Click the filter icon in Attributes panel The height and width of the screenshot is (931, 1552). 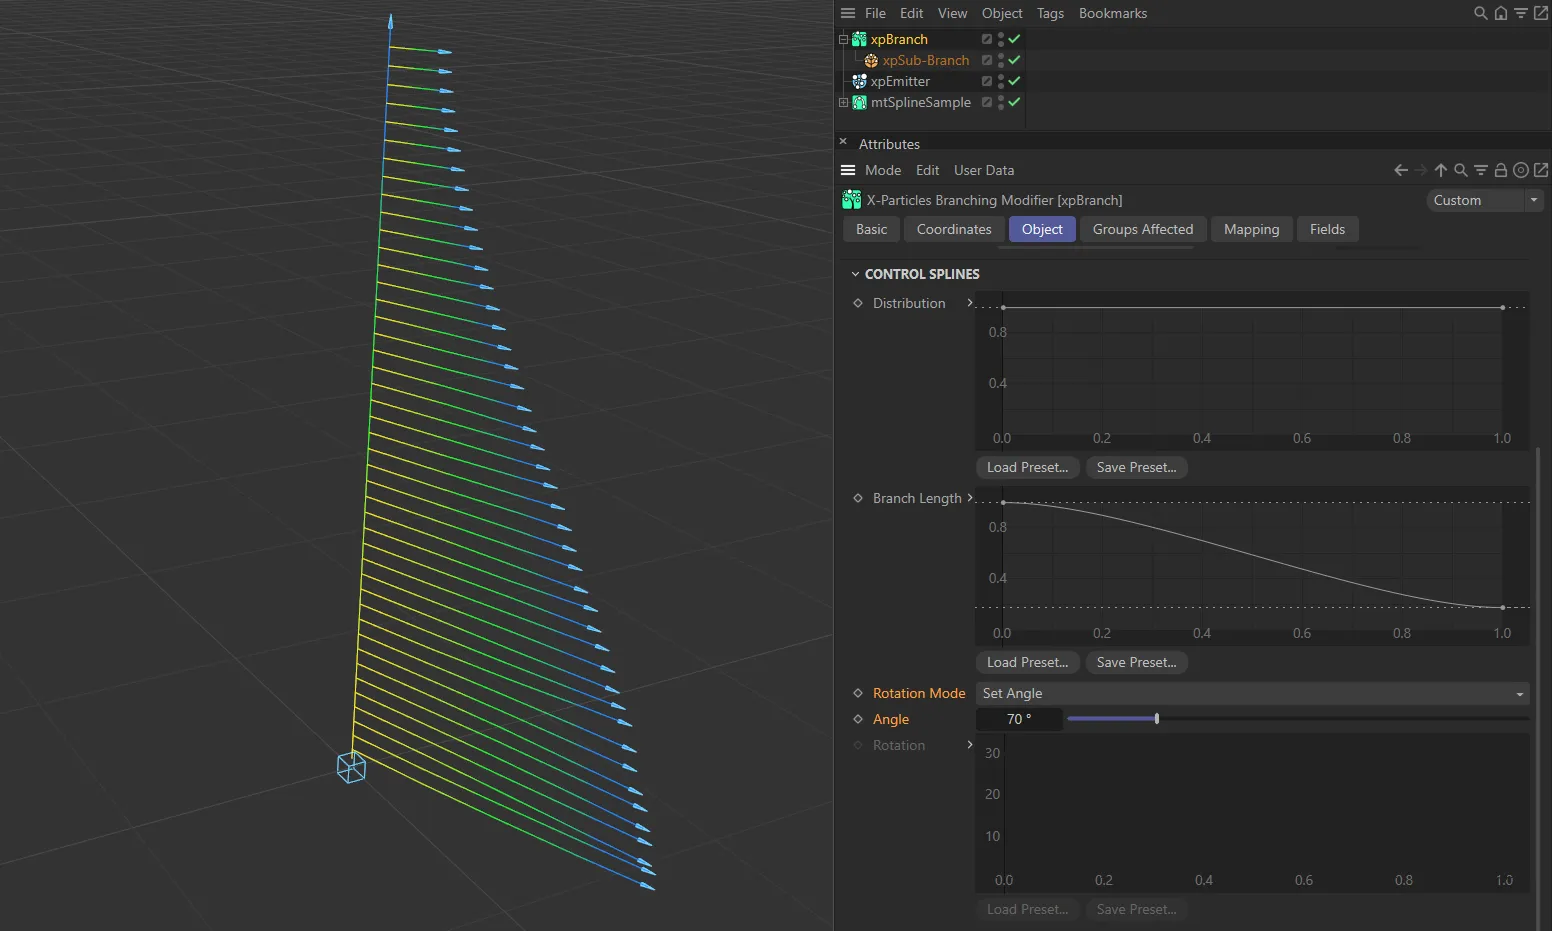(1481, 170)
